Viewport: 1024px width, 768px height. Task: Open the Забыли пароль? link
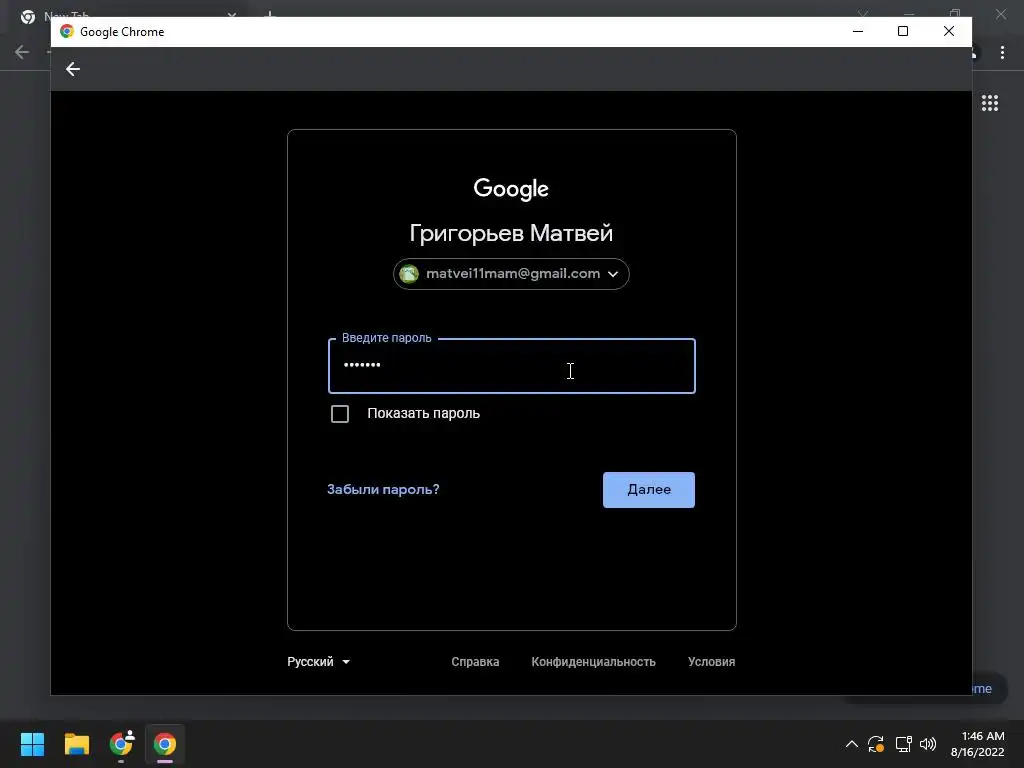pos(383,489)
